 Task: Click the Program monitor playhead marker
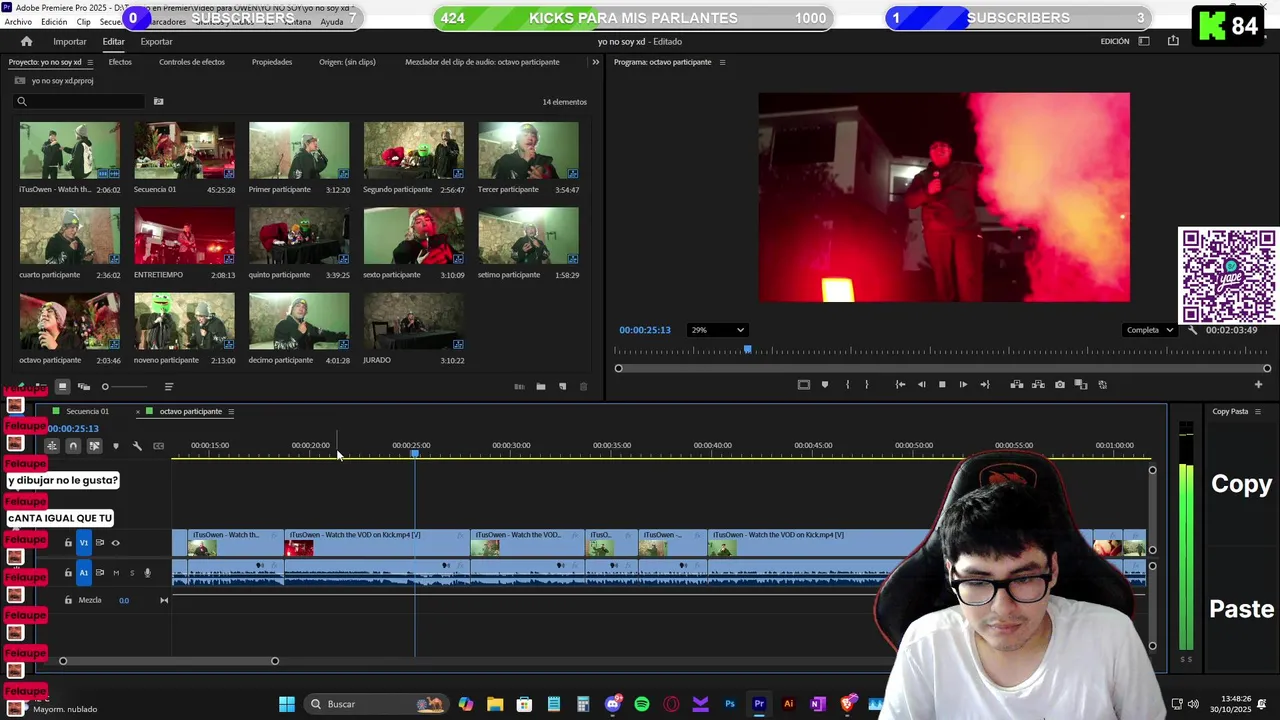pos(747,350)
